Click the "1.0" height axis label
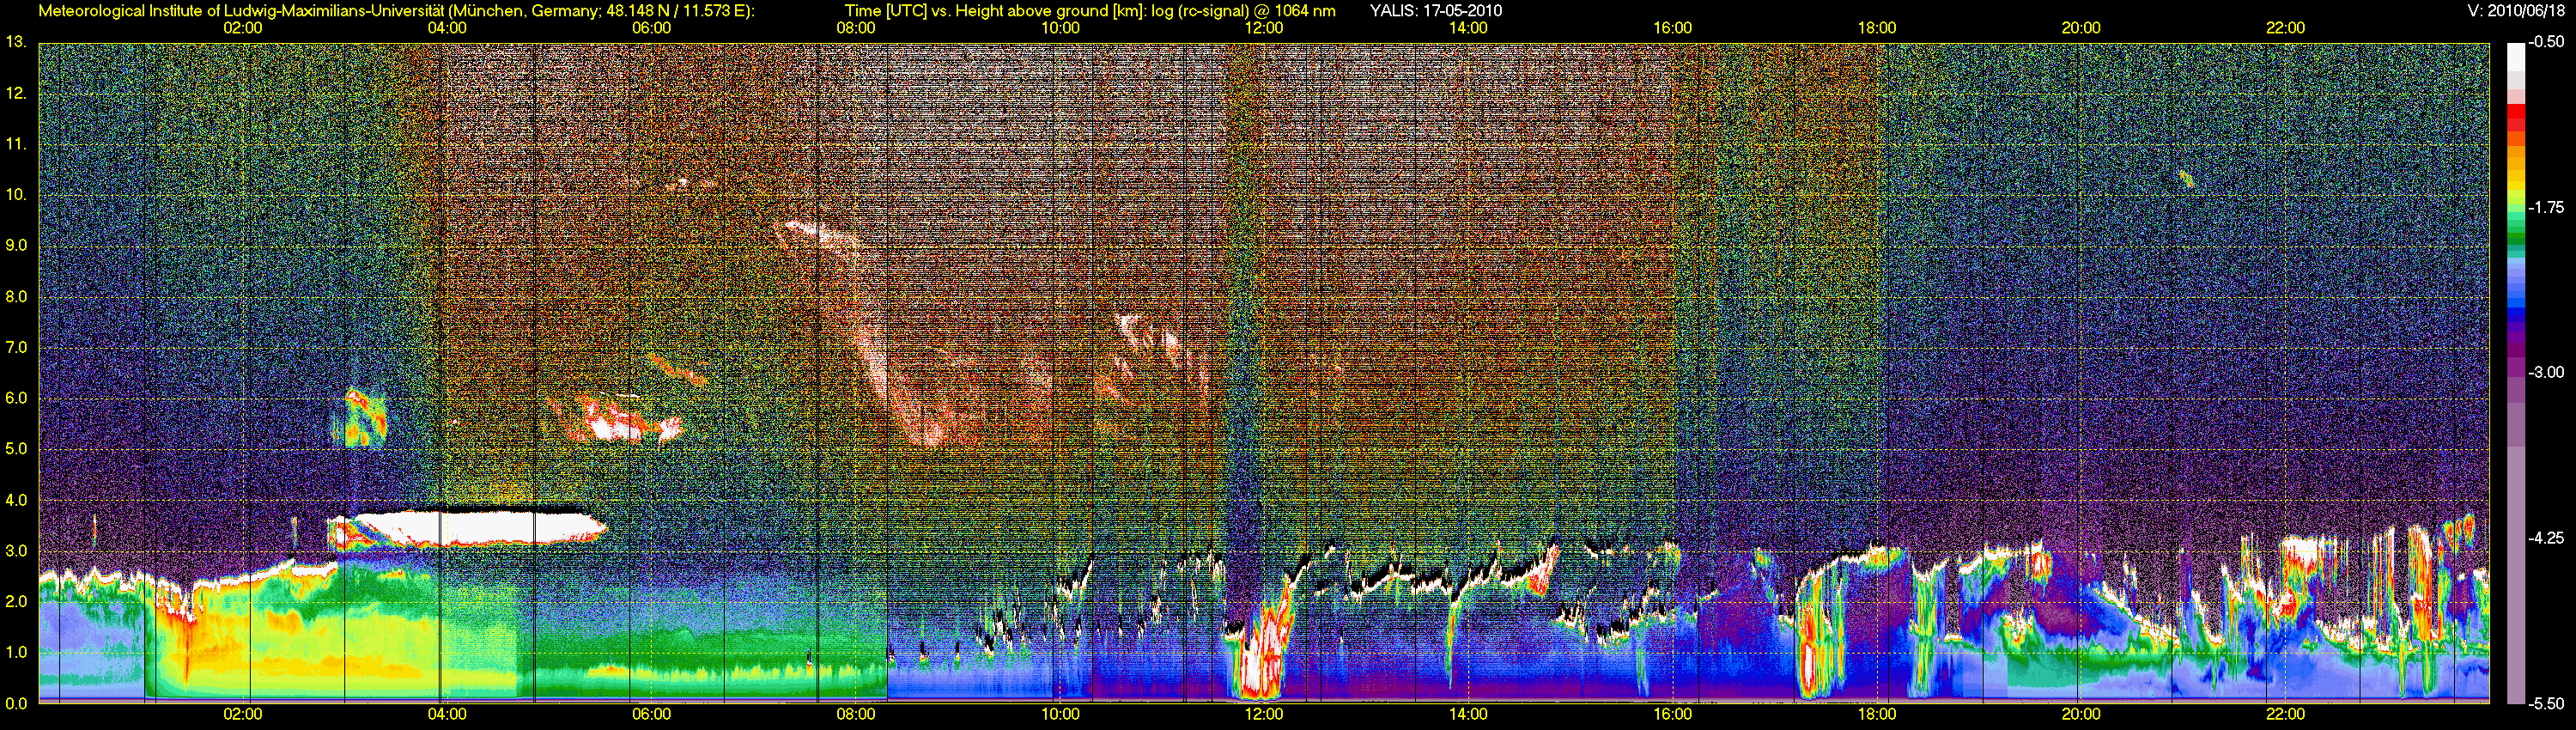Viewport: 2576px width, 730px height. [17, 653]
